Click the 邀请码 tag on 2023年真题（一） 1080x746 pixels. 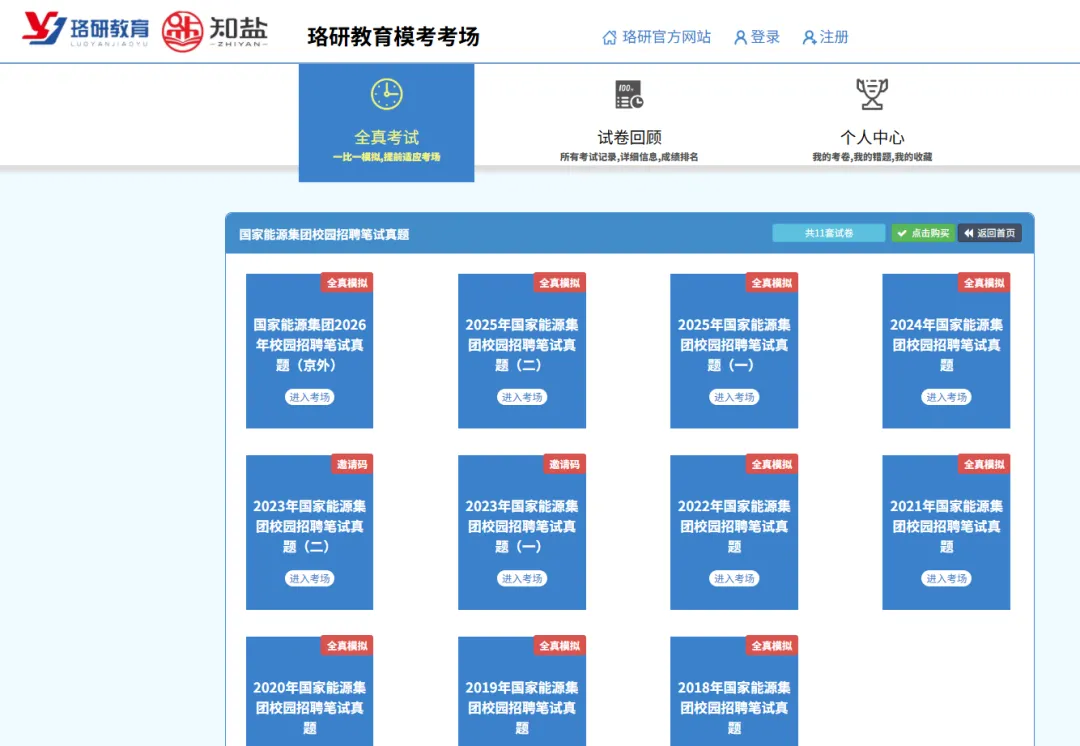point(564,464)
